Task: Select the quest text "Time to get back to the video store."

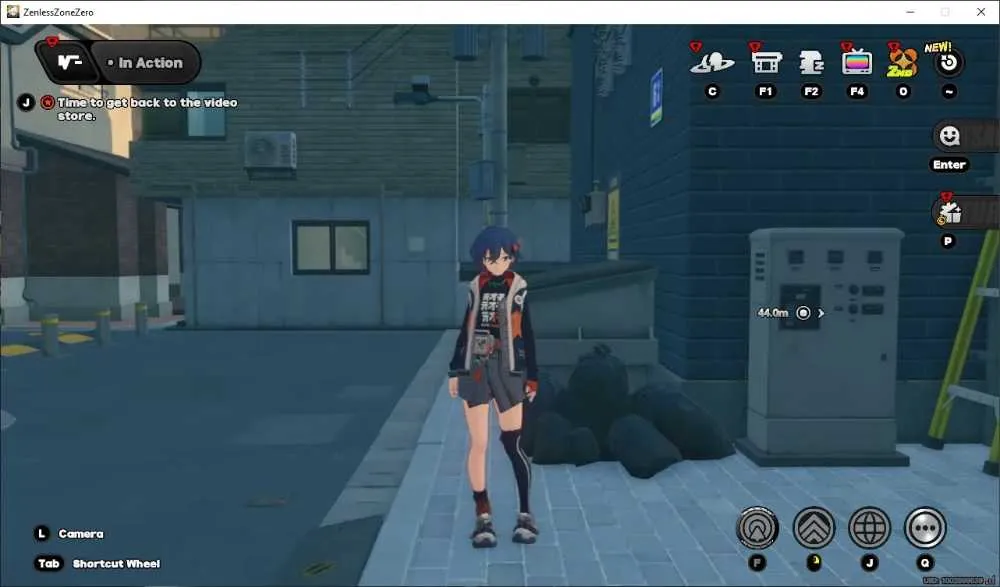Action: pos(147,108)
